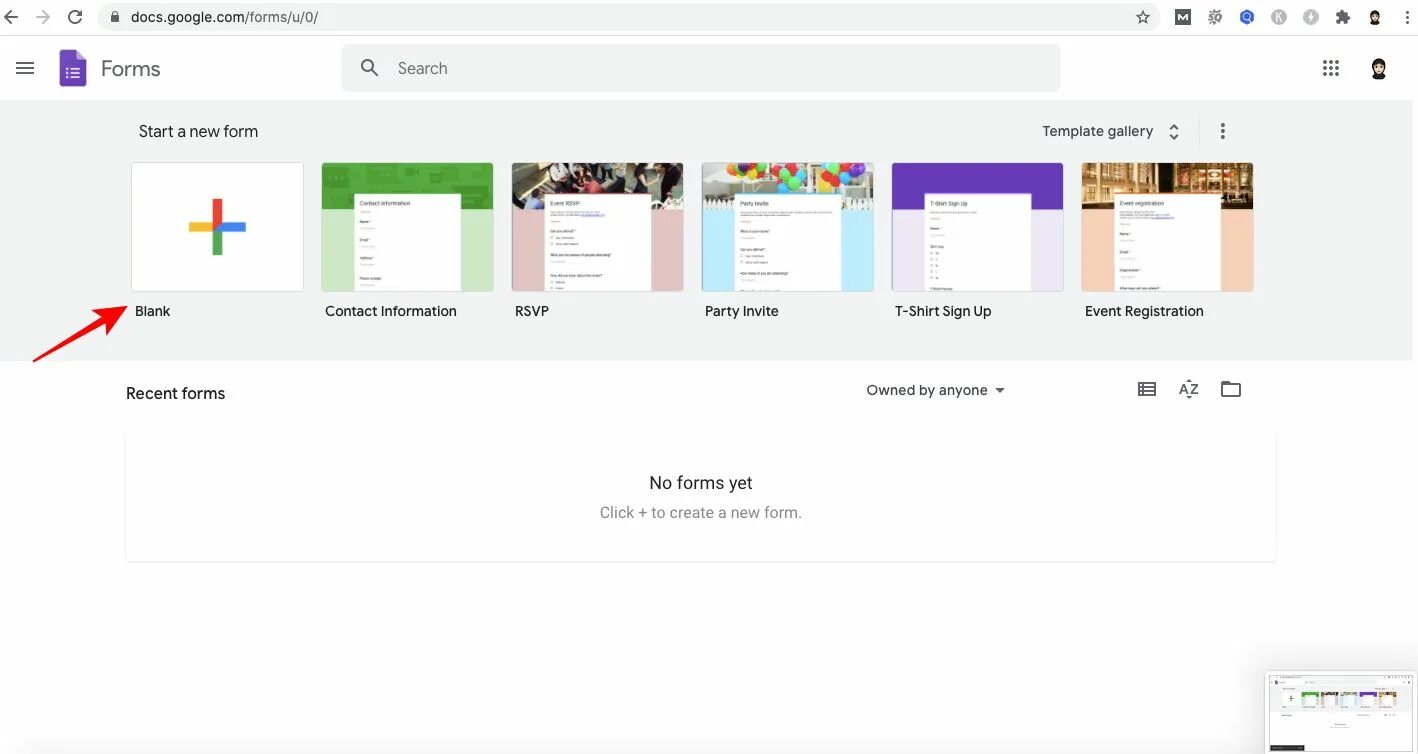Open the Owned by anyone dropdown
The width and height of the screenshot is (1418, 754).
[936, 390]
